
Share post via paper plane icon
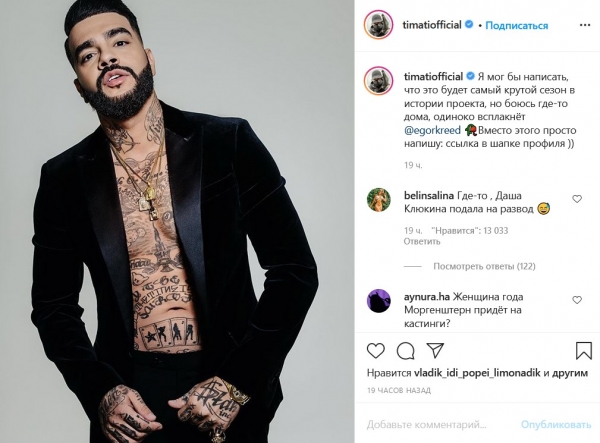(435, 350)
